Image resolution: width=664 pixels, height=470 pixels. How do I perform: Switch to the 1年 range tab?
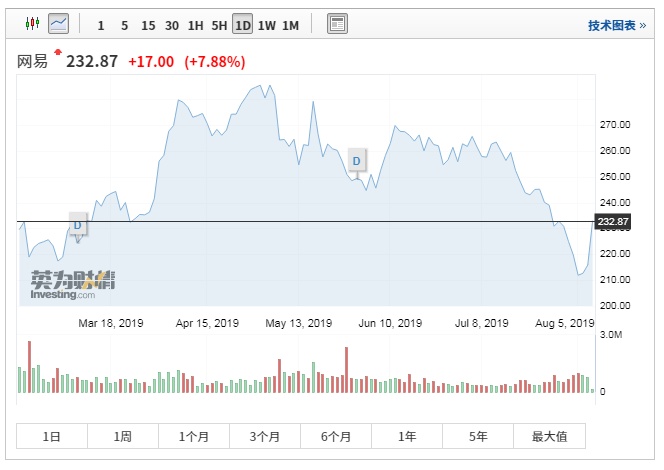coord(407,436)
